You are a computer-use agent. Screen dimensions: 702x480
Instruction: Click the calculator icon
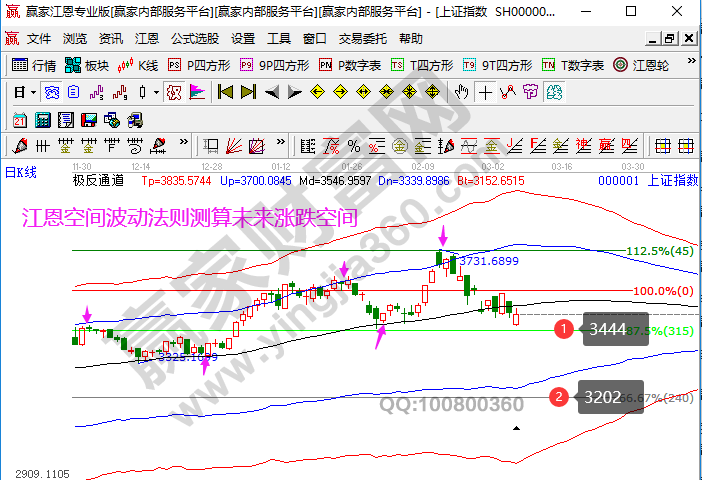point(42,119)
